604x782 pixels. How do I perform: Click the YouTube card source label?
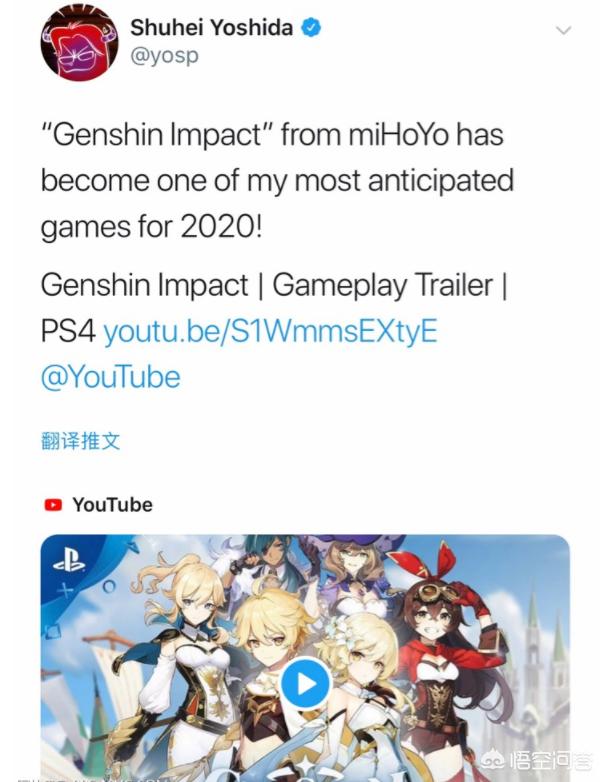point(112,505)
